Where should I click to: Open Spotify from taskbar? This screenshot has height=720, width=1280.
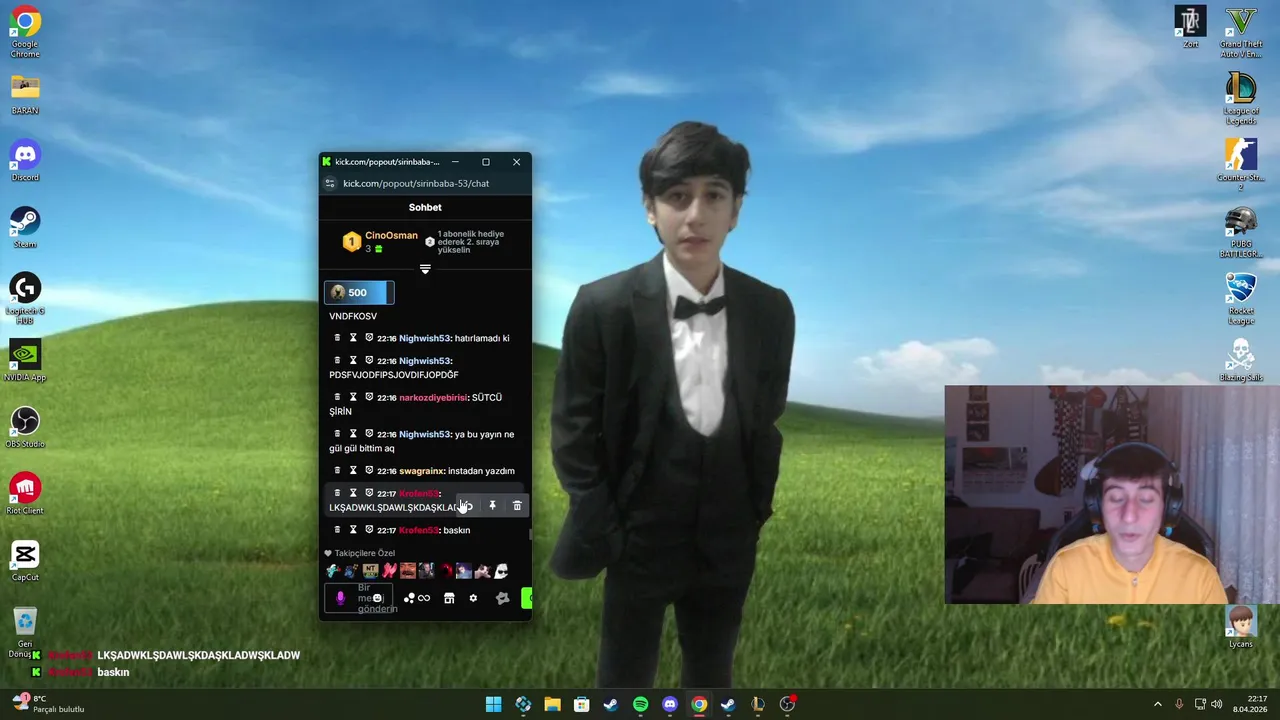point(640,704)
